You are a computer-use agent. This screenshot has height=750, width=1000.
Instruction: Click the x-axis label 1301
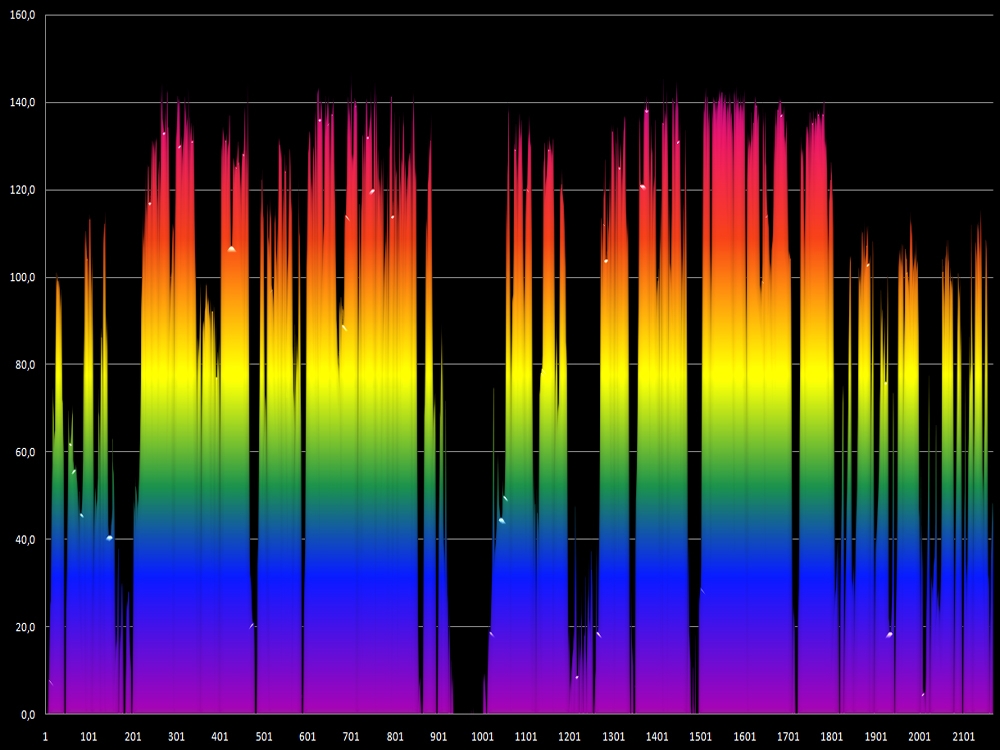[x=614, y=737]
